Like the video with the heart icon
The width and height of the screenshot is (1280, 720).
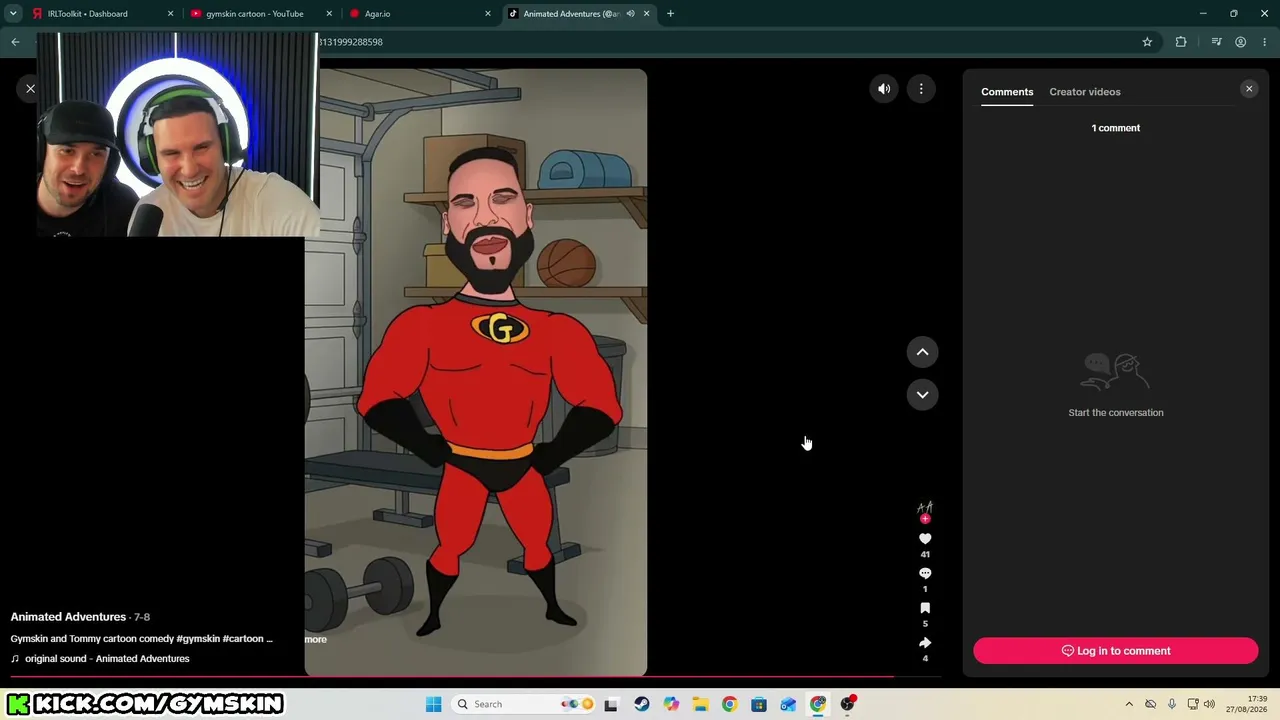925,539
